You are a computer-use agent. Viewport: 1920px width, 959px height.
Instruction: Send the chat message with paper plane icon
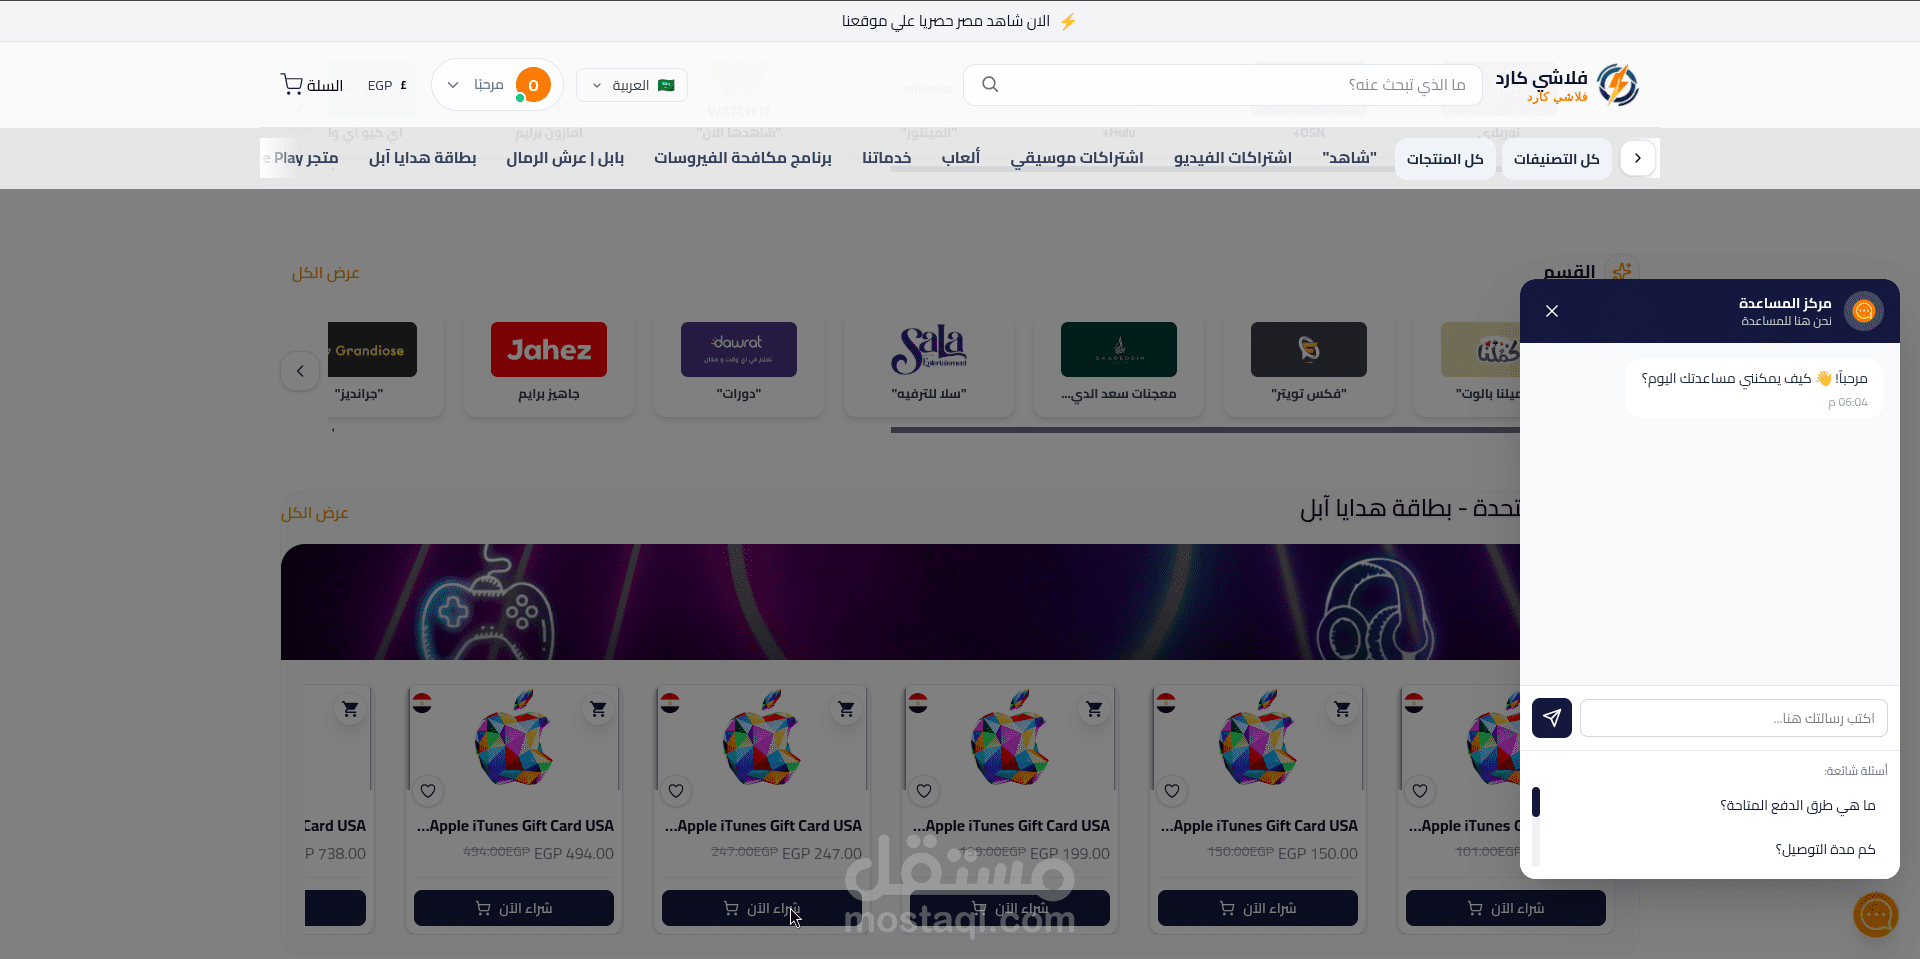1552,718
